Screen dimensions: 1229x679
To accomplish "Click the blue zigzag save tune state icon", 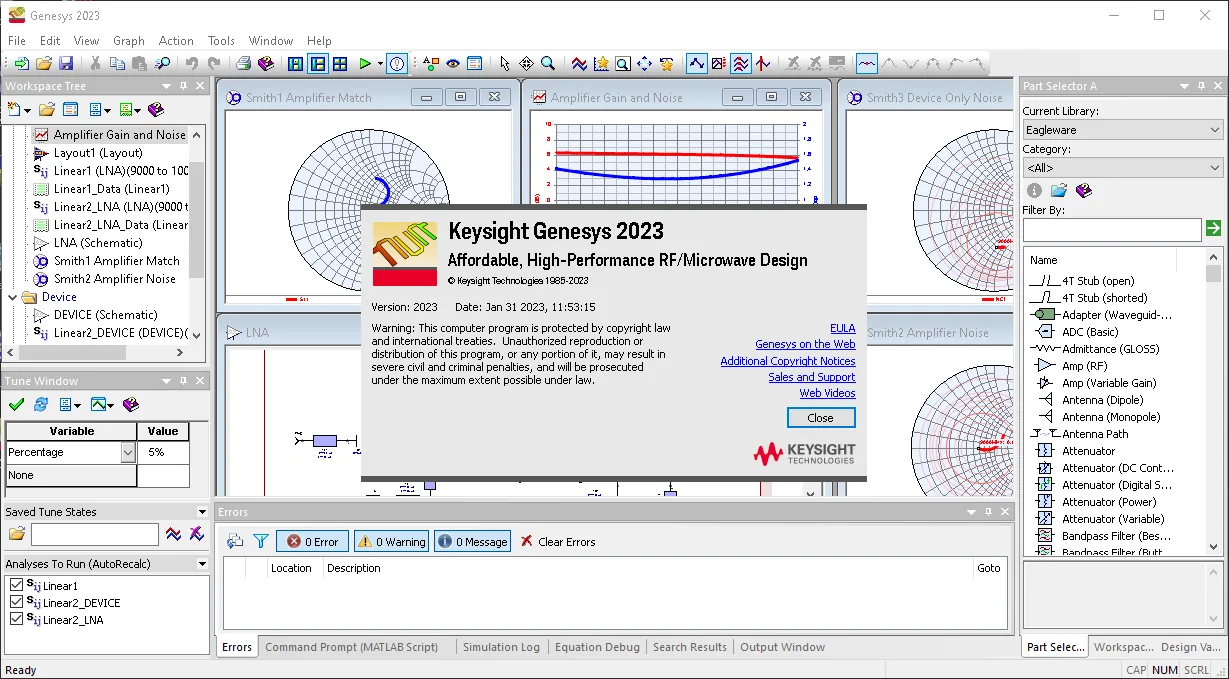I will click(x=174, y=534).
